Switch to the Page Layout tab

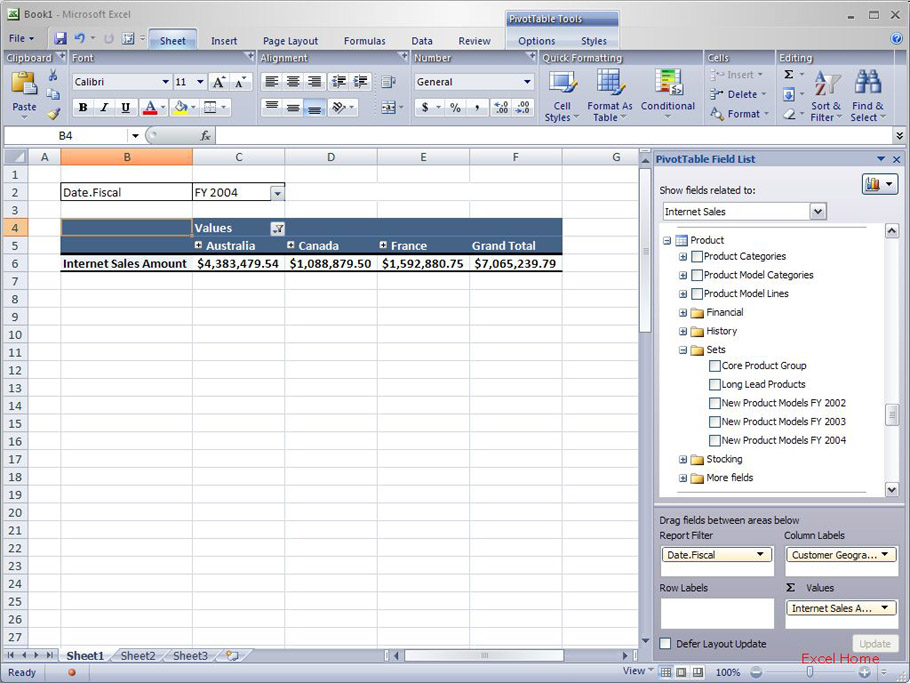pyautogui.click(x=290, y=41)
